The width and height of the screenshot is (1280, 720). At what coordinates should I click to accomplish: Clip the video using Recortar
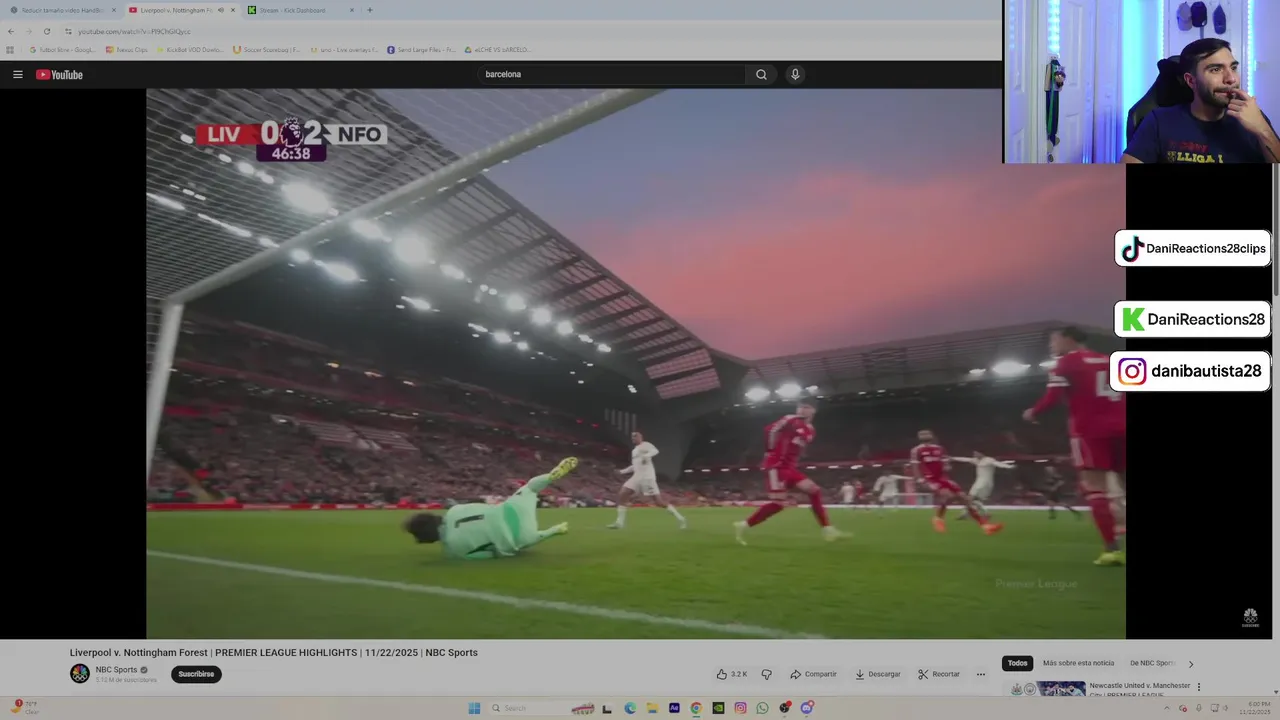pos(939,674)
